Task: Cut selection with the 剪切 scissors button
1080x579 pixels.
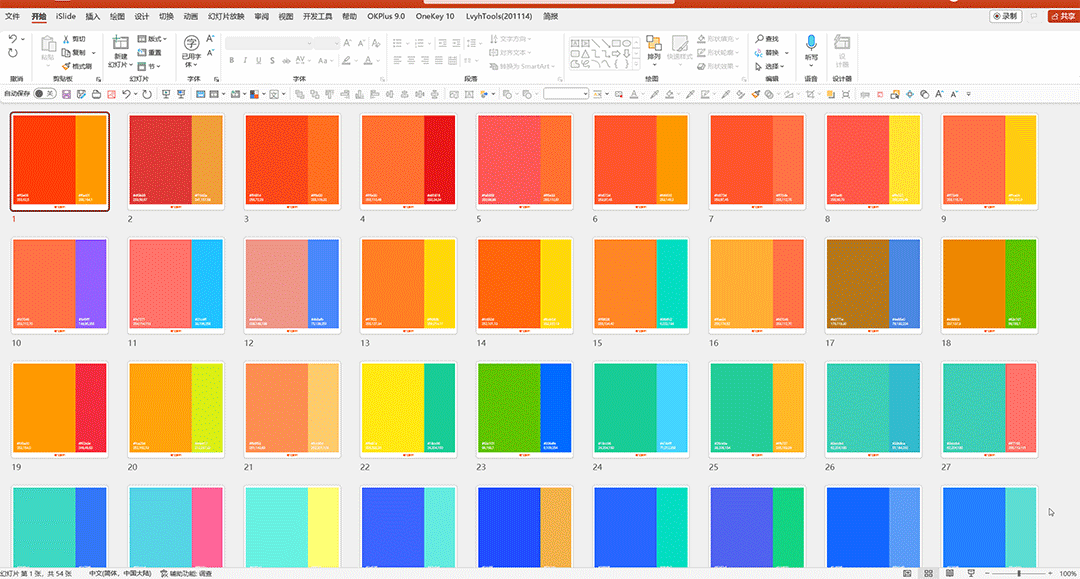Action: pos(74,39)
